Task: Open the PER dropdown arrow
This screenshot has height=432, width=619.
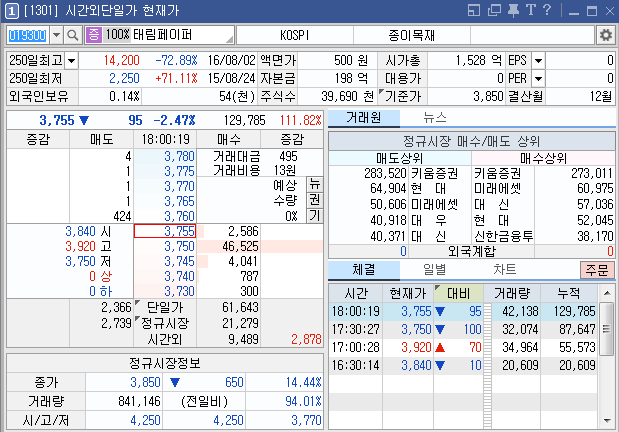Action: point(538,79)
